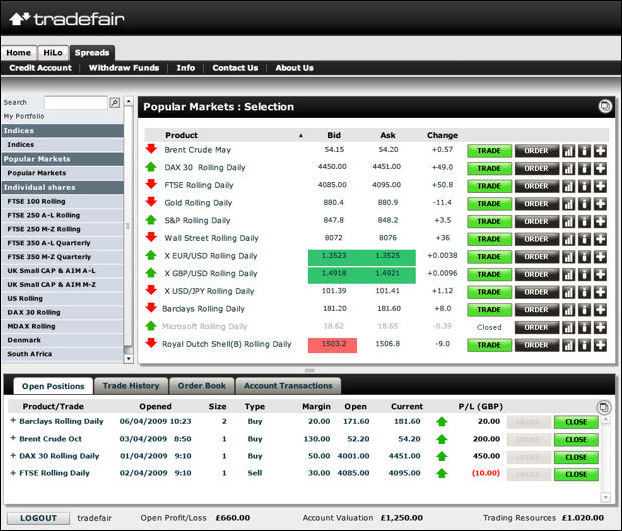Click the sidebar Search input field

click(75, 102)
